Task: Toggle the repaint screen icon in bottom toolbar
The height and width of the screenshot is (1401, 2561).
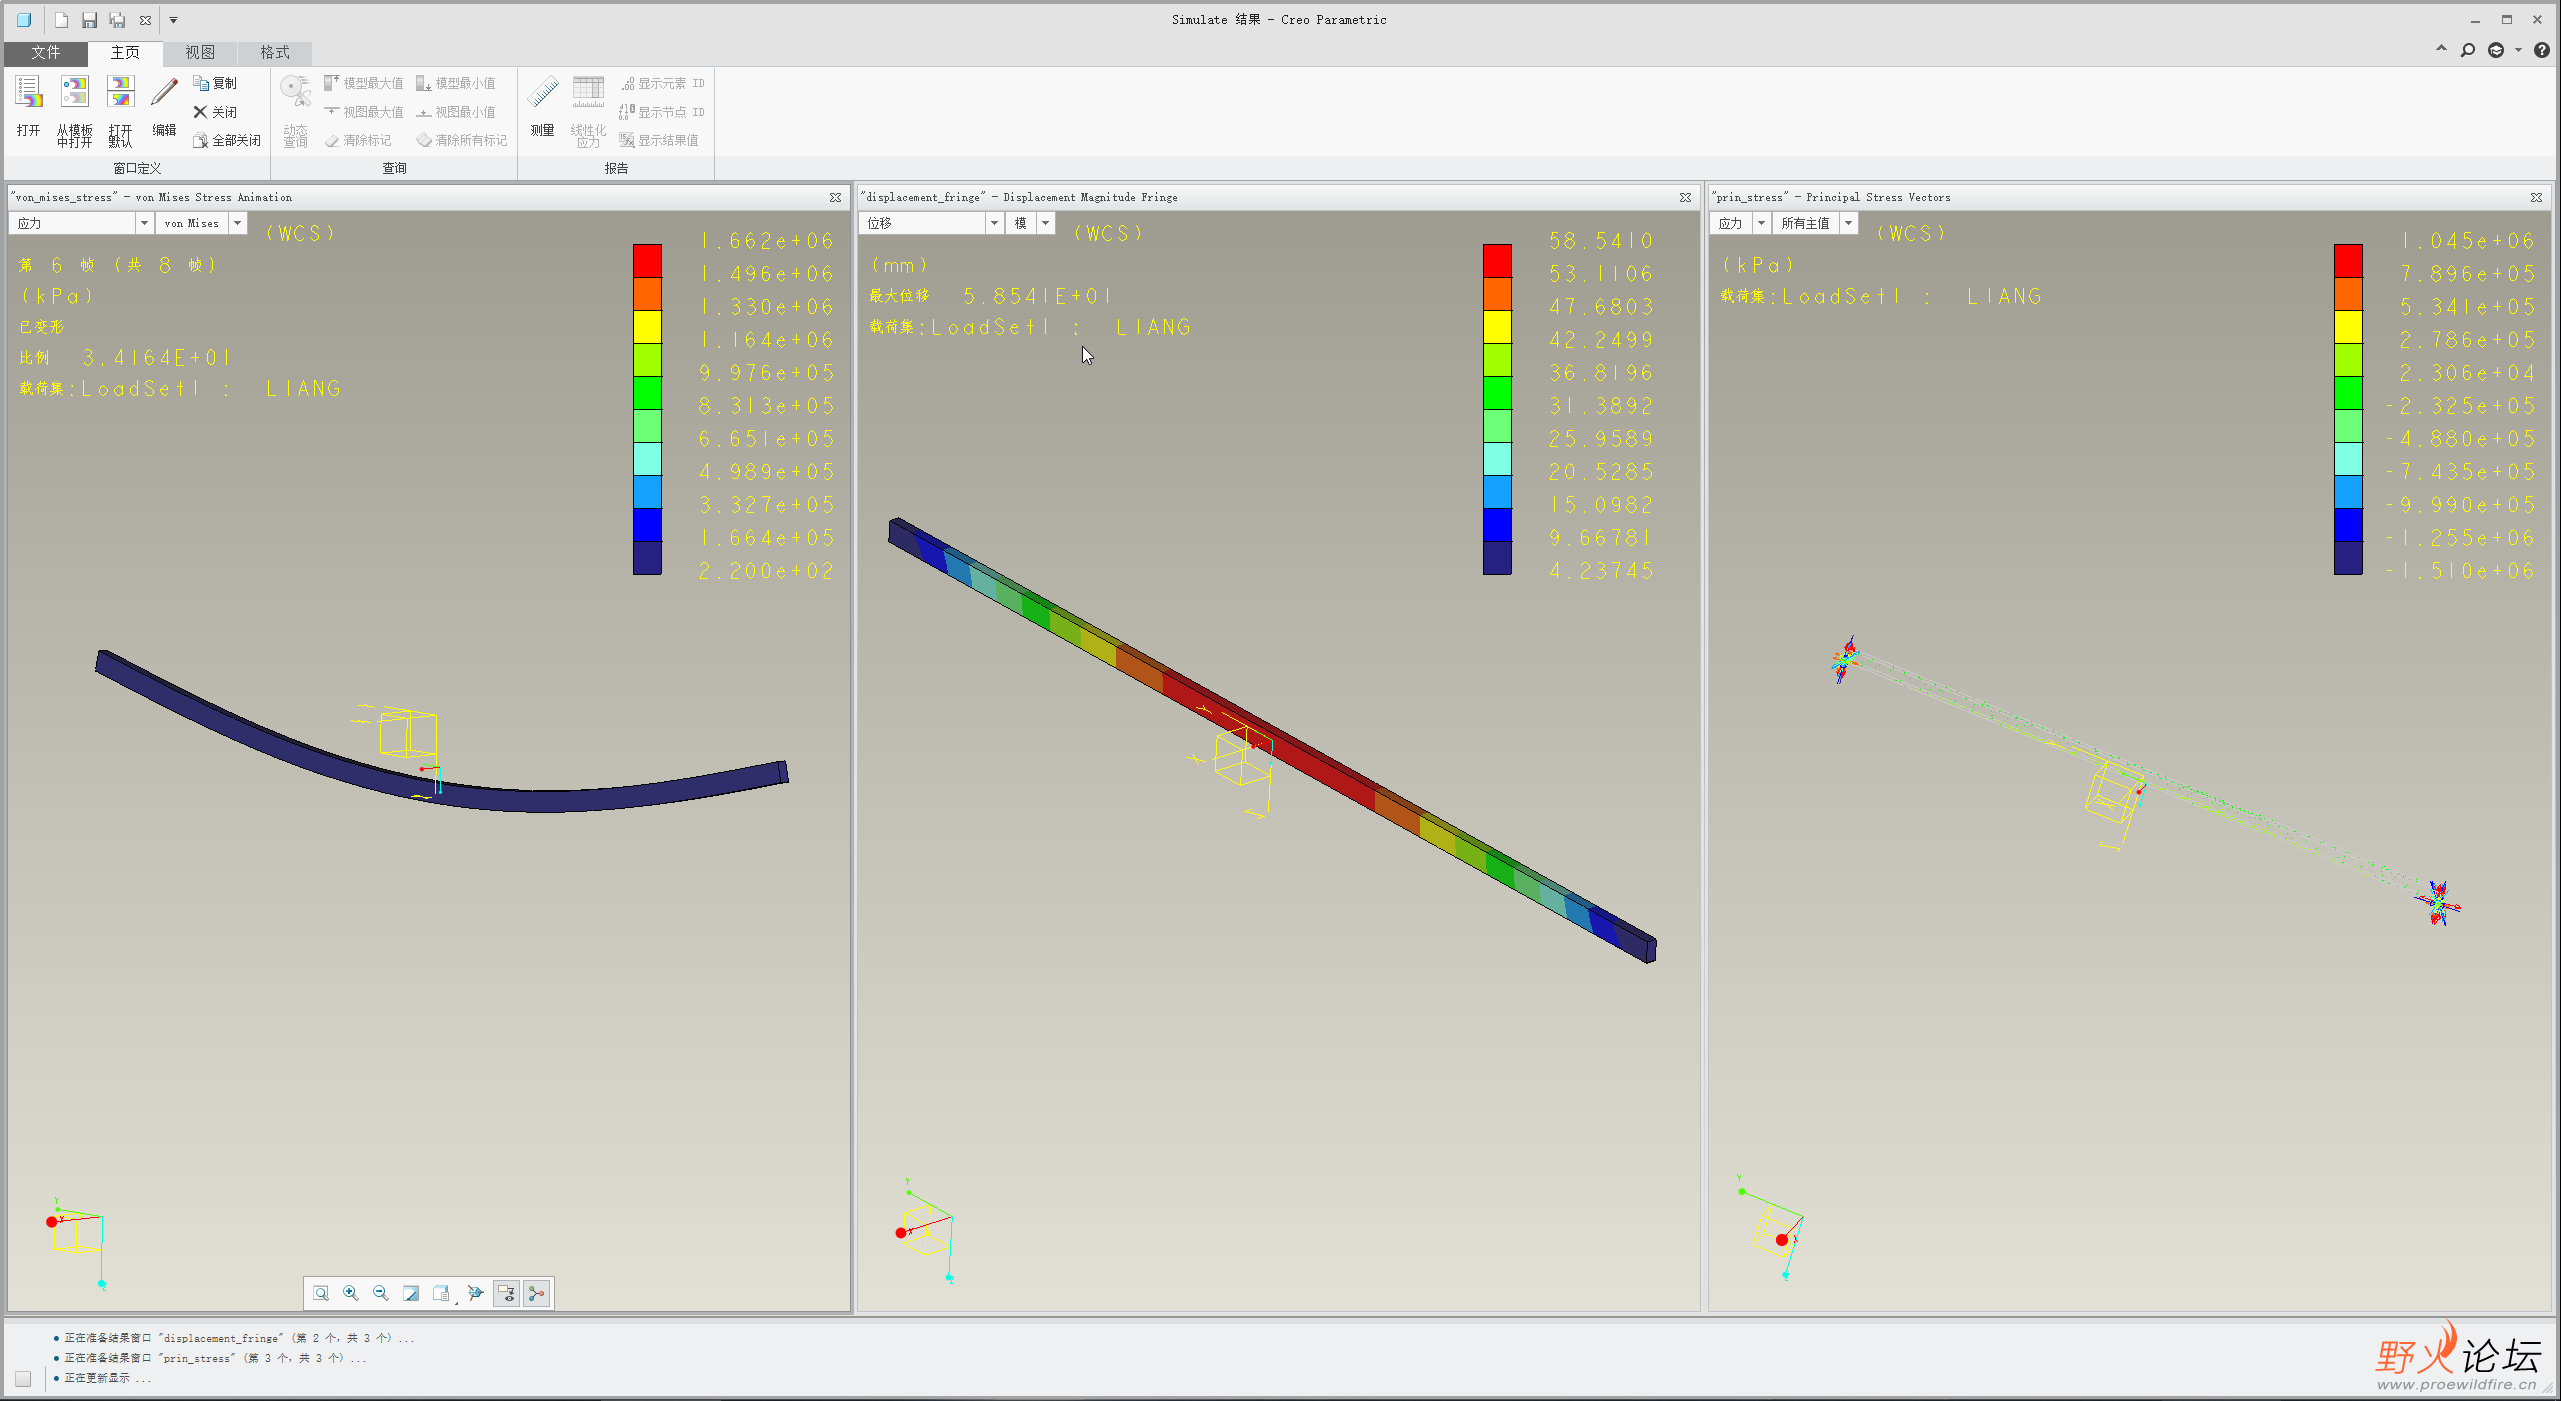Action: (411, 1293)
